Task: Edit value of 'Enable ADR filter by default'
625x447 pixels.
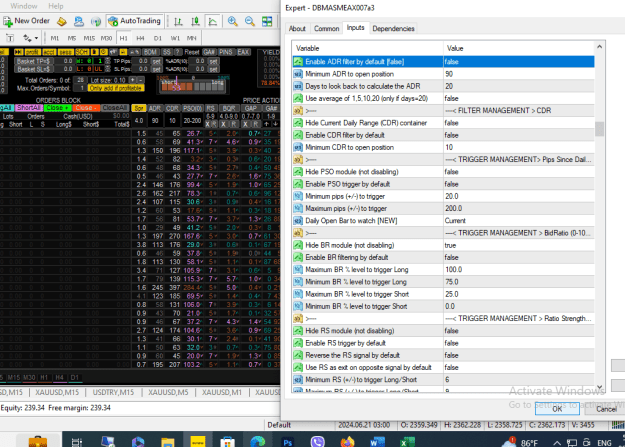Action: point(519,62)
